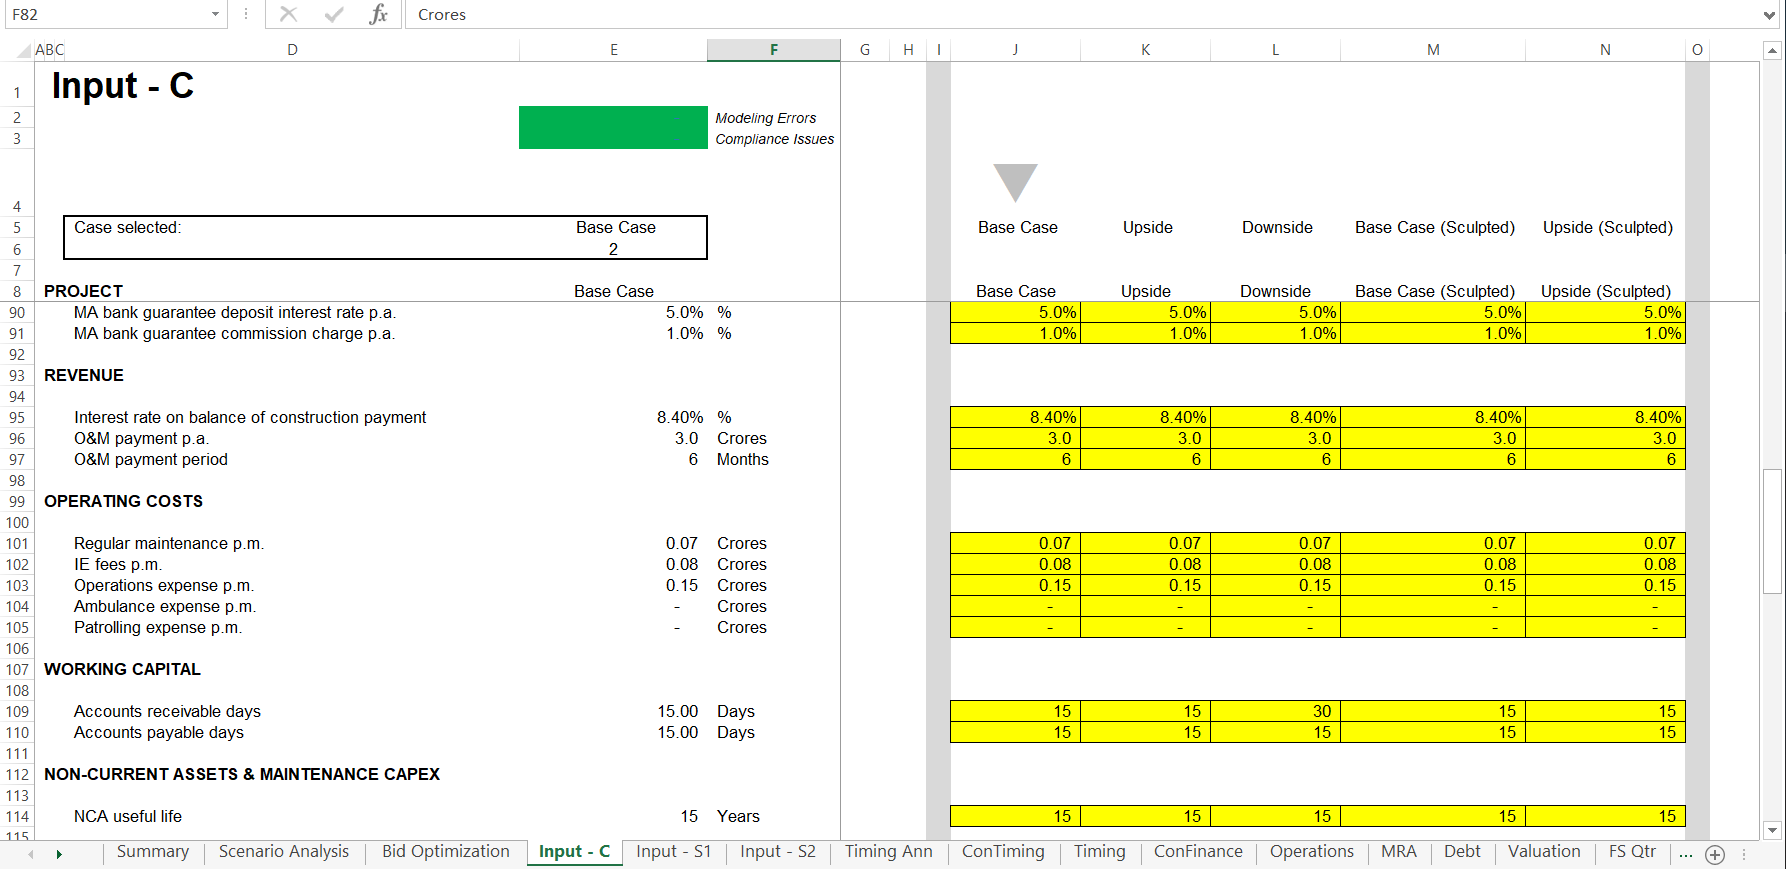The image size is (1786, 869).
Task: Select Downside accounts receivable cell showing 30
Action: [x=1275, y=711]
